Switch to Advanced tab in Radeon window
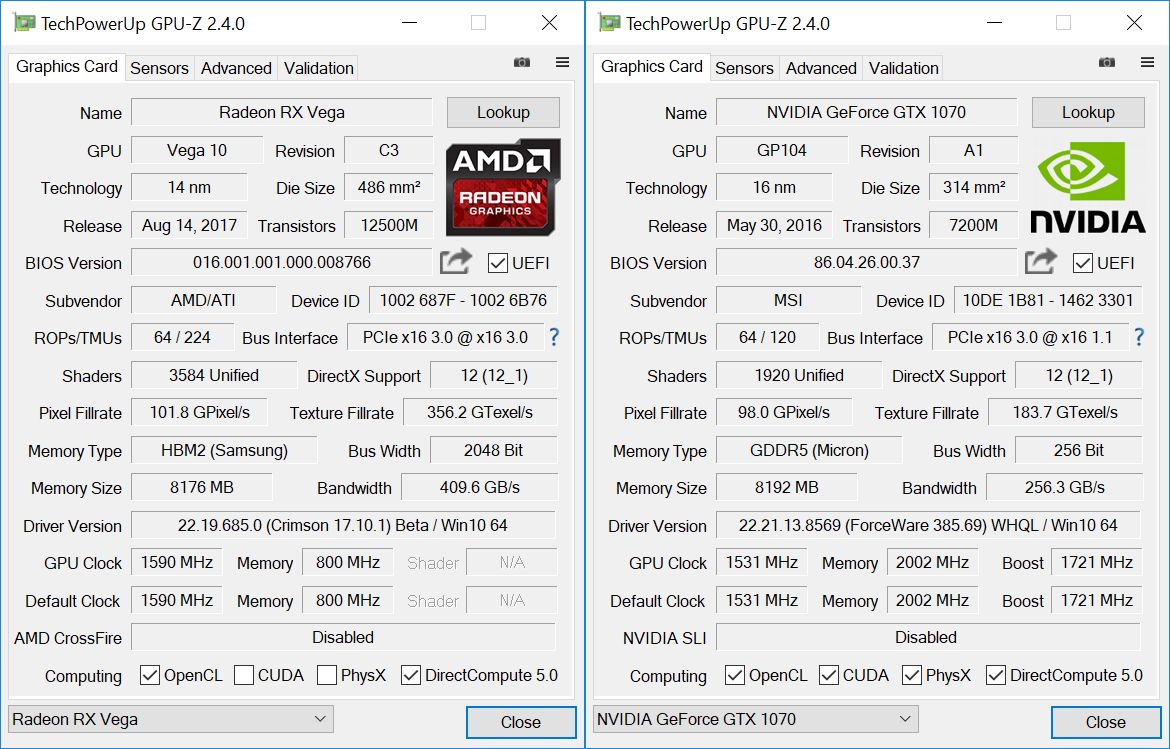The height and width of the screenshot is (749, 1170). [236, 68]
